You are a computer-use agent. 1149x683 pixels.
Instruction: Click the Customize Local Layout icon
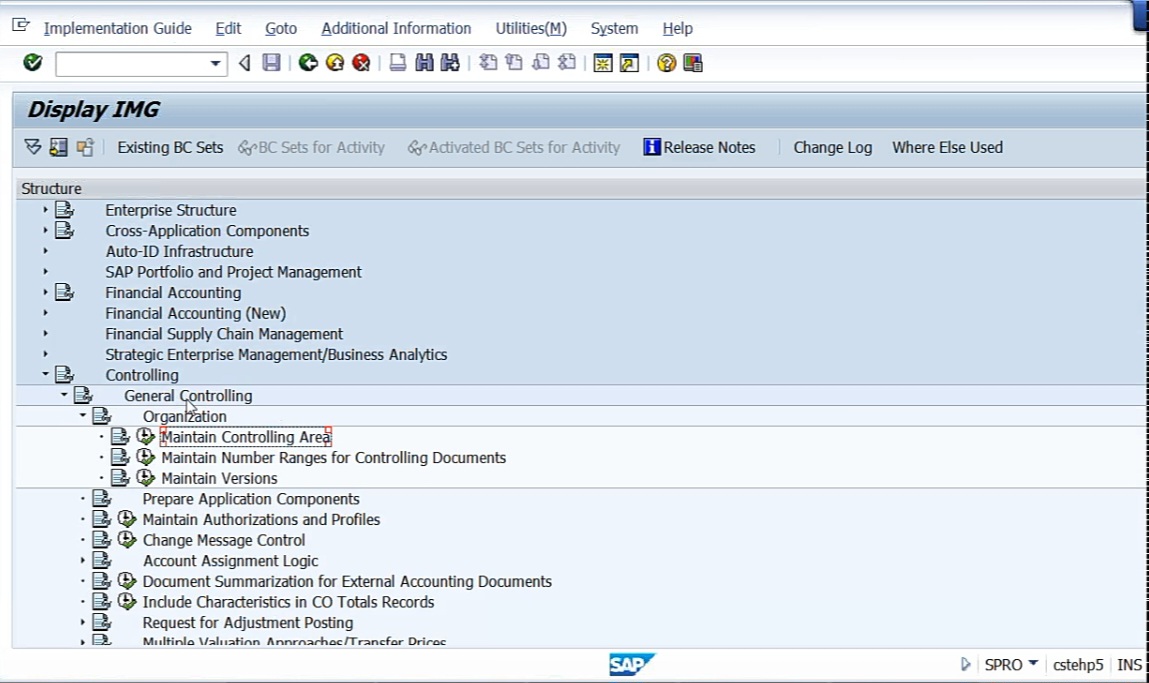click(x=692, y=63)
